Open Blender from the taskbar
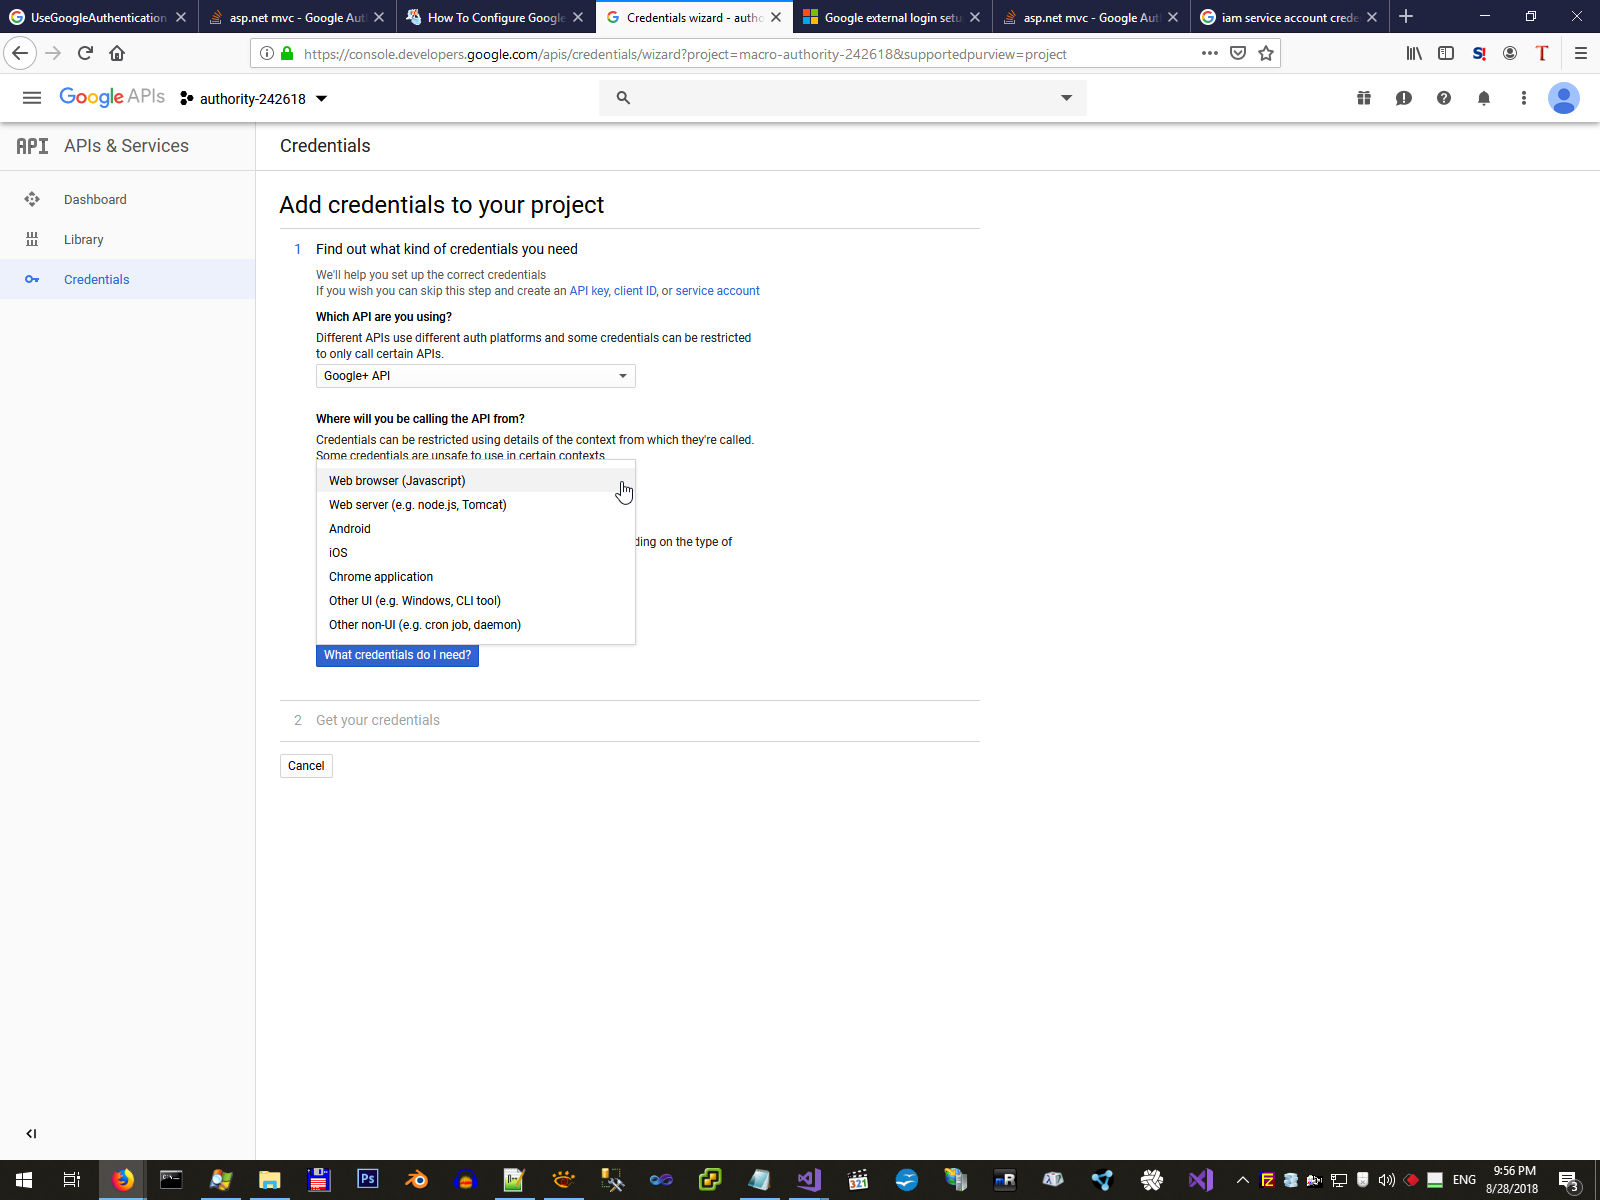The image size is (1600, 1200). pos(417,1180)
